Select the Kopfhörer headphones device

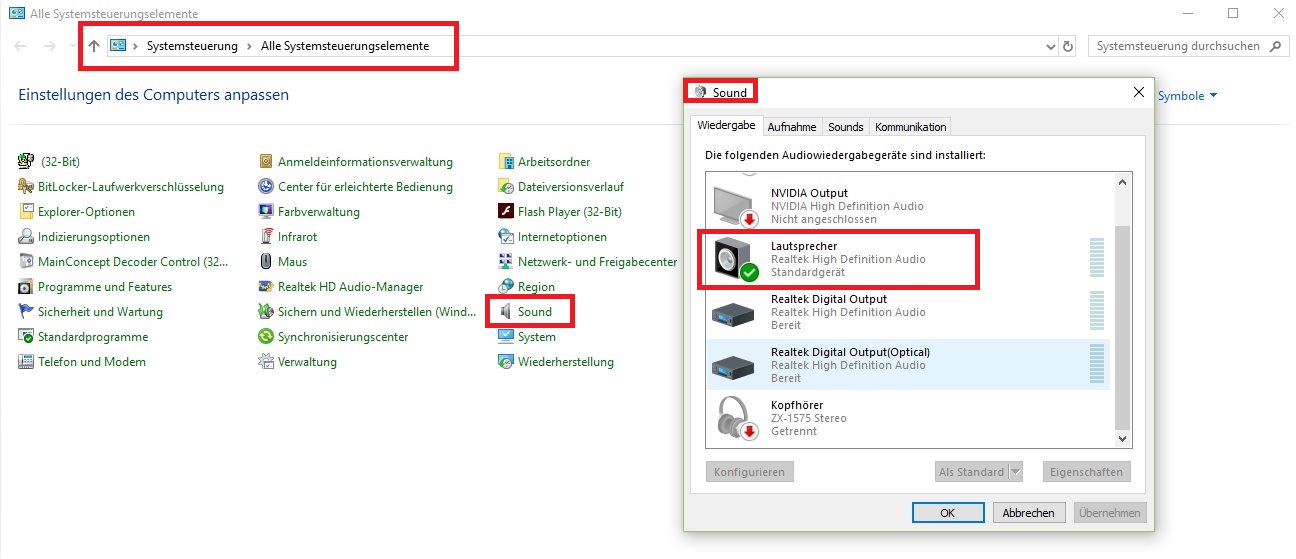[908, 418]
